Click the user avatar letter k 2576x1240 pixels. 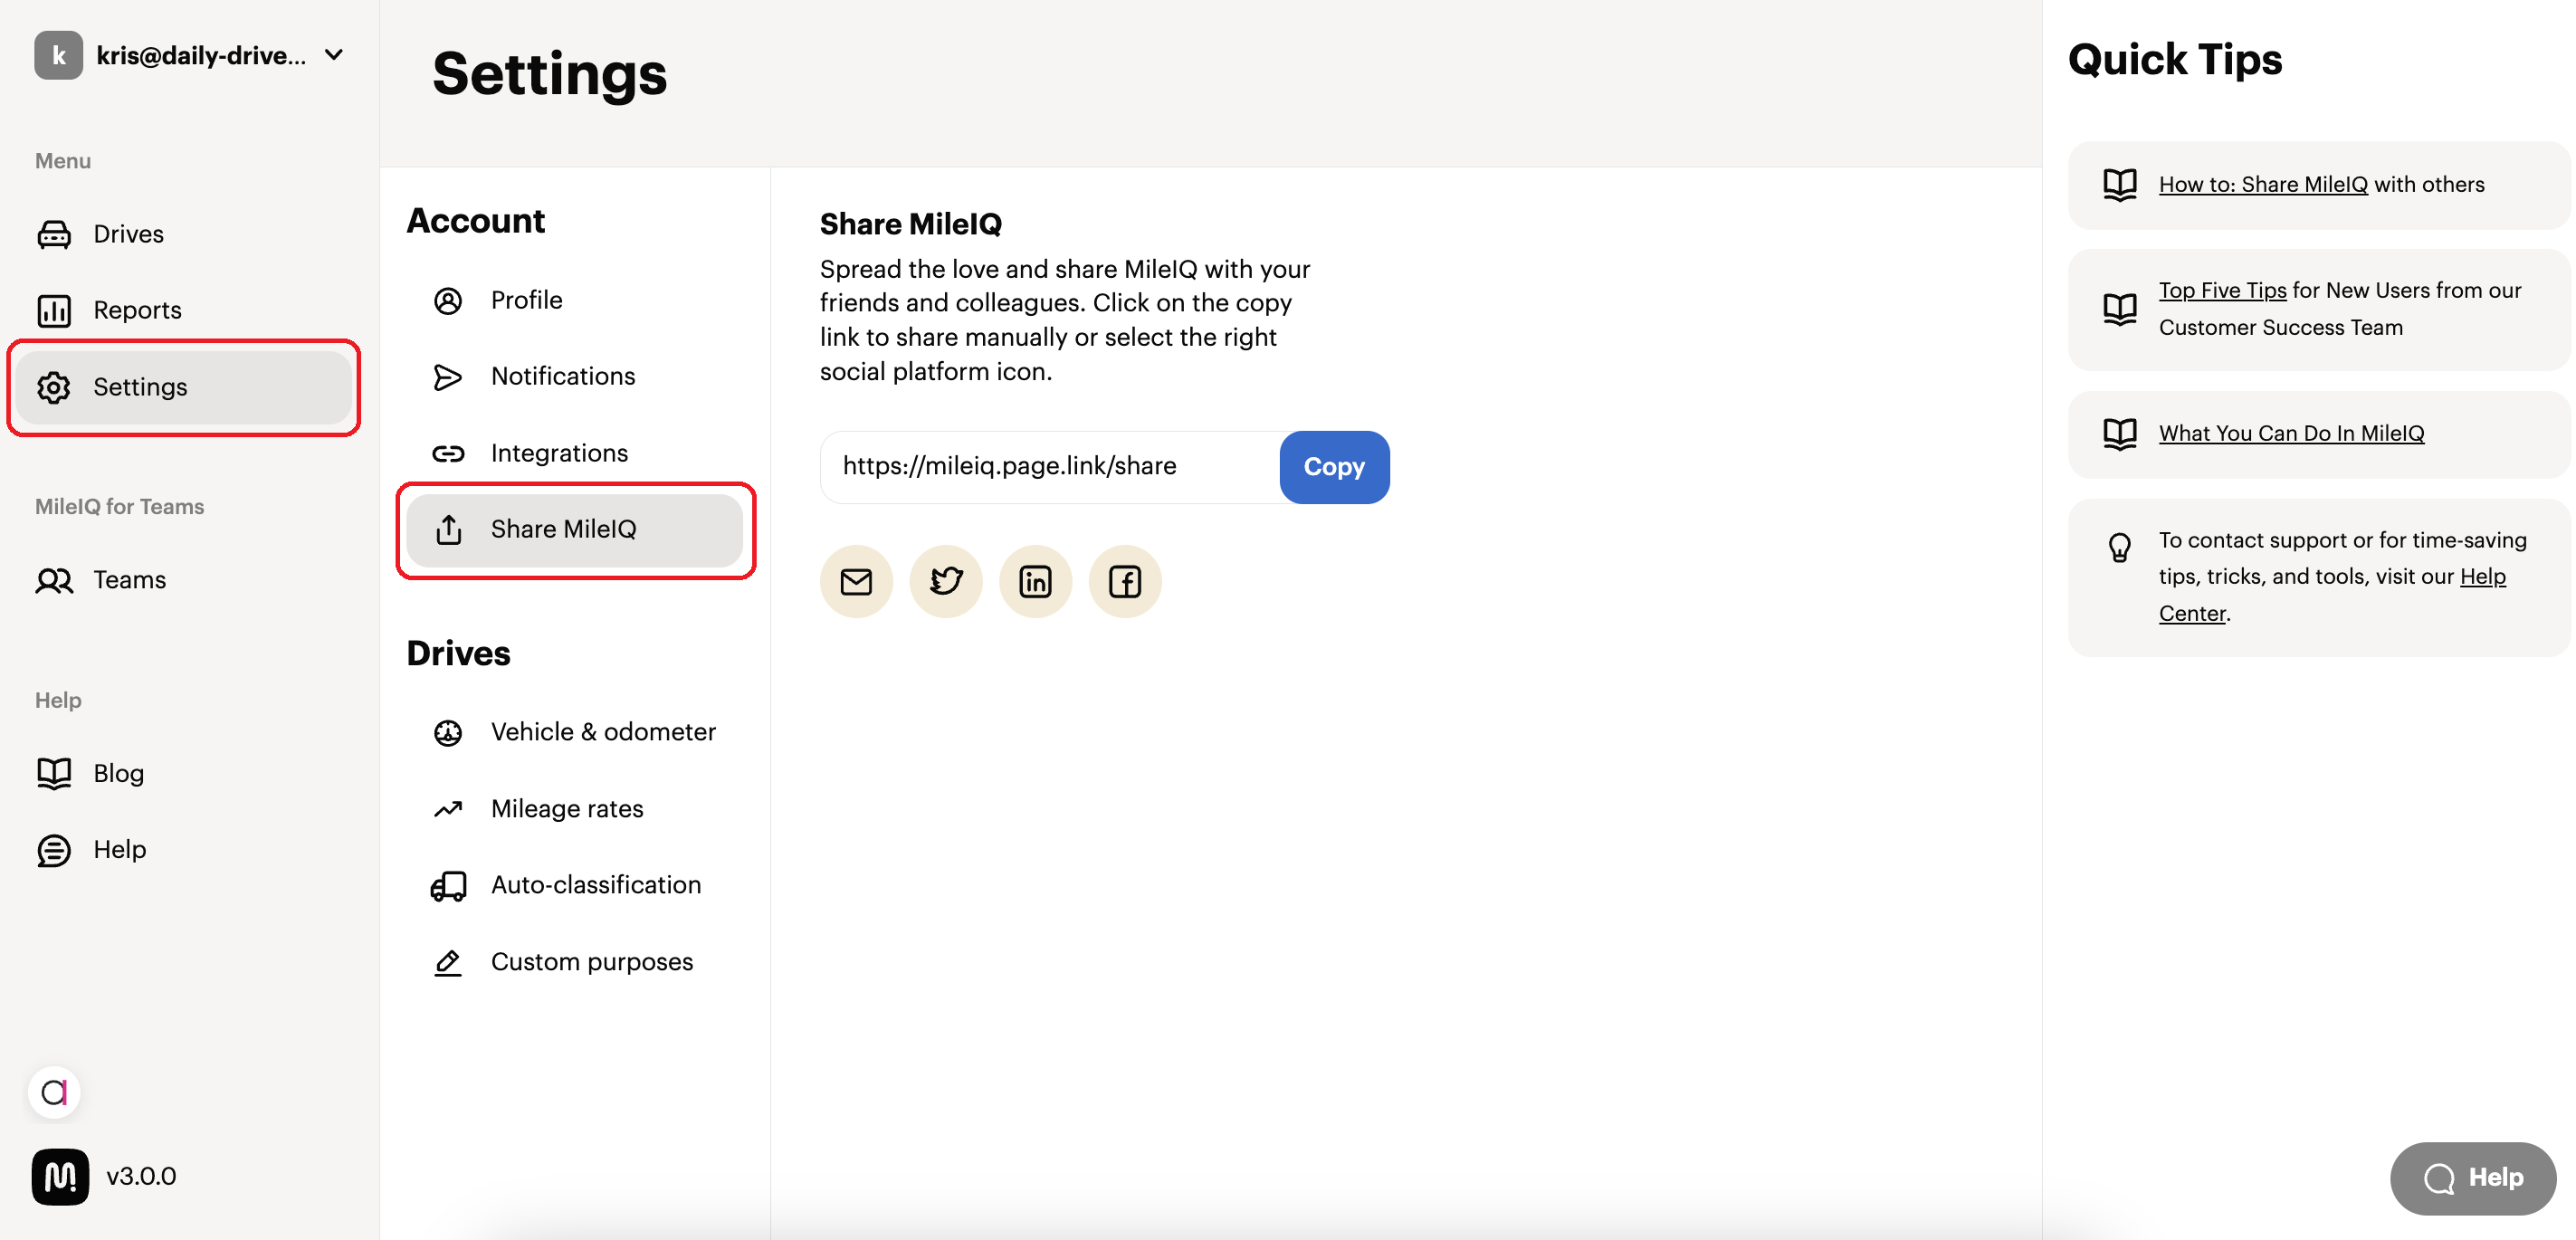[58, 55]
